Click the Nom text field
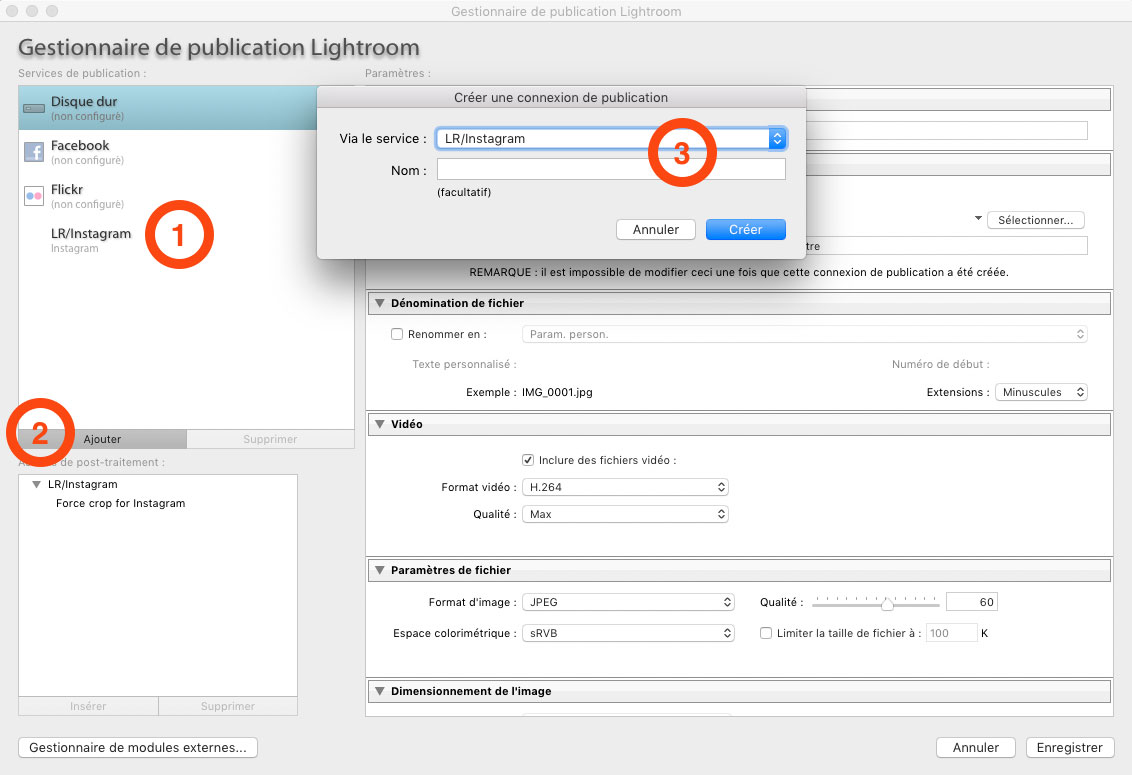Screen dimensions: 1132x775 click(610, 170)
